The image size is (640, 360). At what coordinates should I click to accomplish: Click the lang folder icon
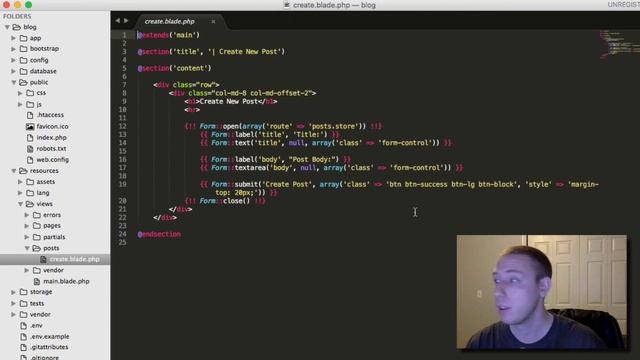(x=30, y=193)
